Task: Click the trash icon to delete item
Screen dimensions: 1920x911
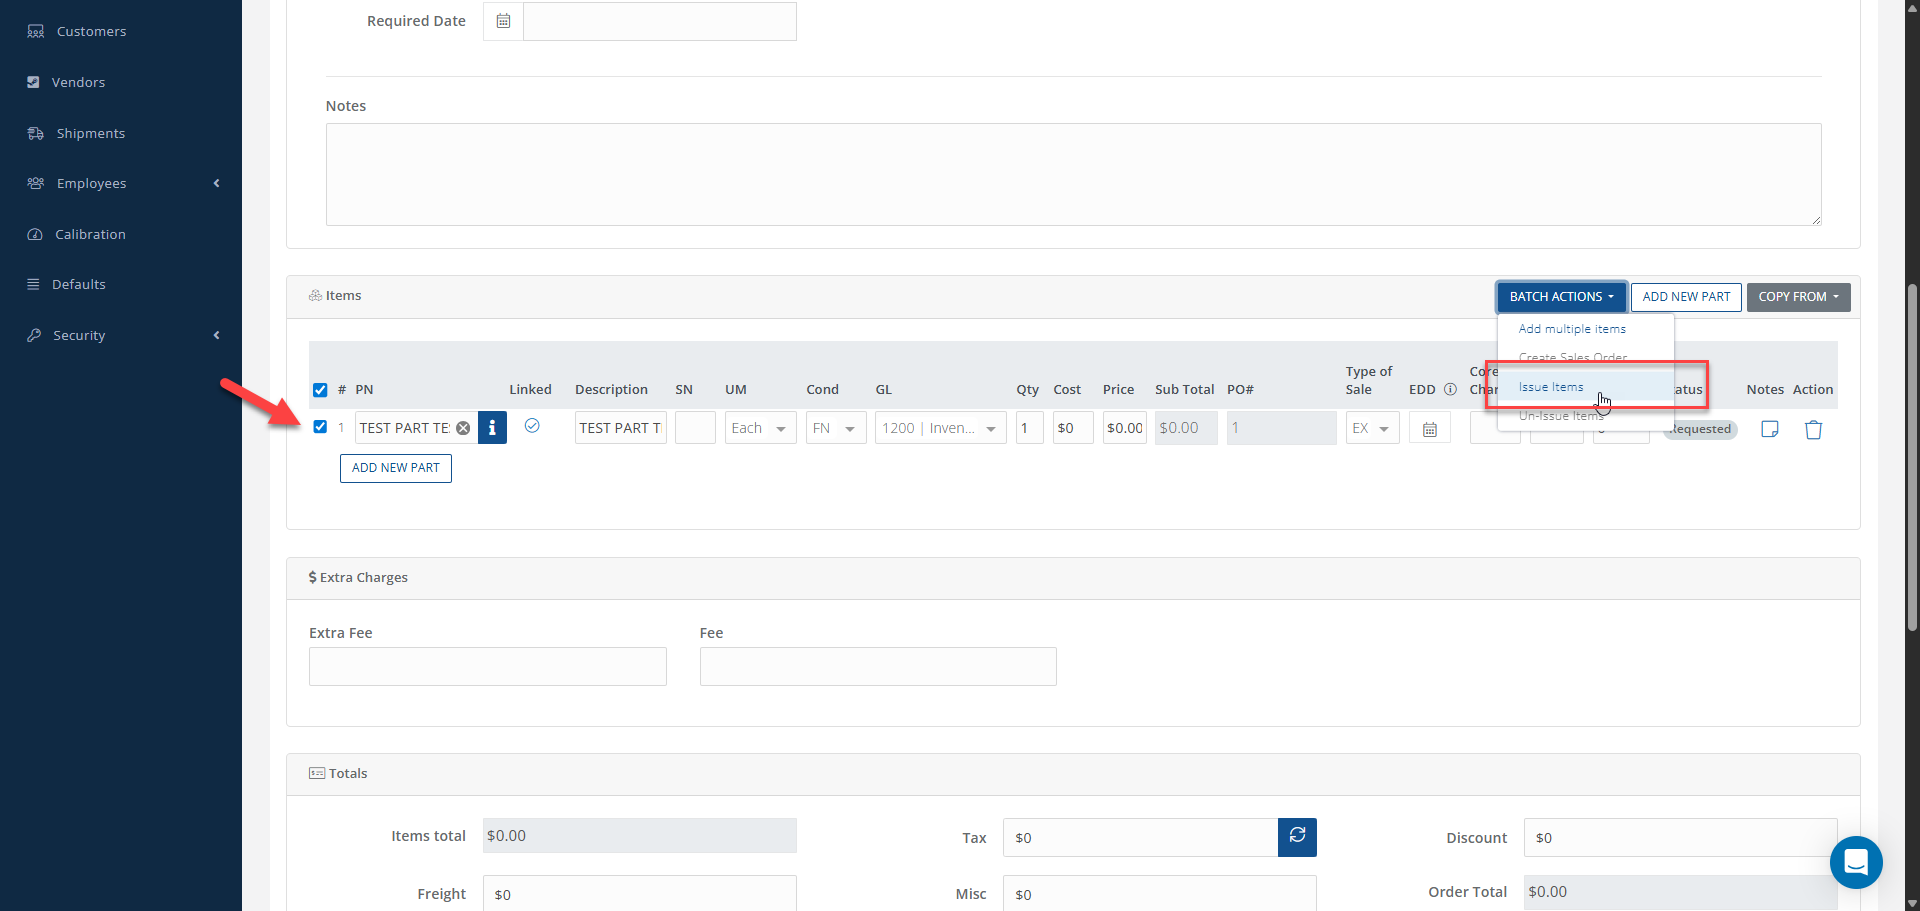Action: [1813, 430]
